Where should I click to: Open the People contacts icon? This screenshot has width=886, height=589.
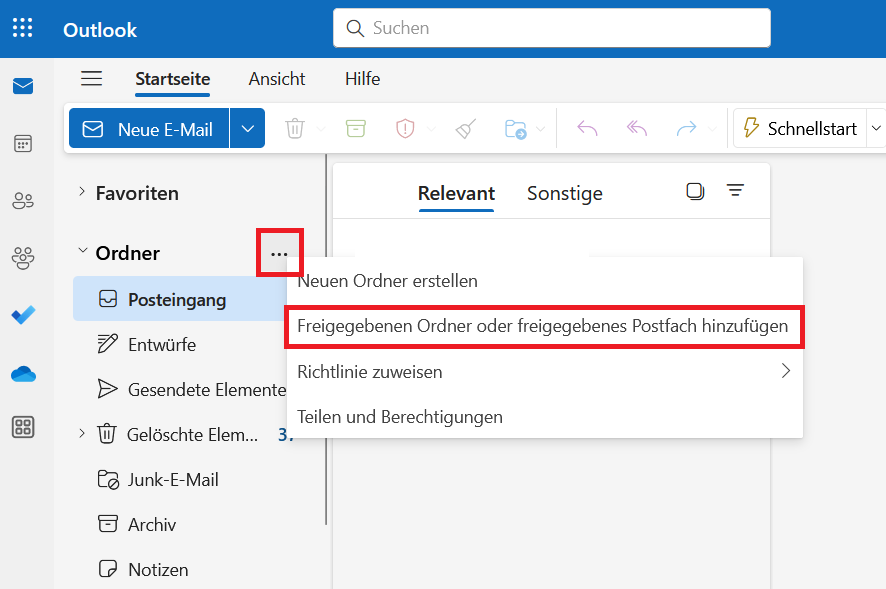23,201
